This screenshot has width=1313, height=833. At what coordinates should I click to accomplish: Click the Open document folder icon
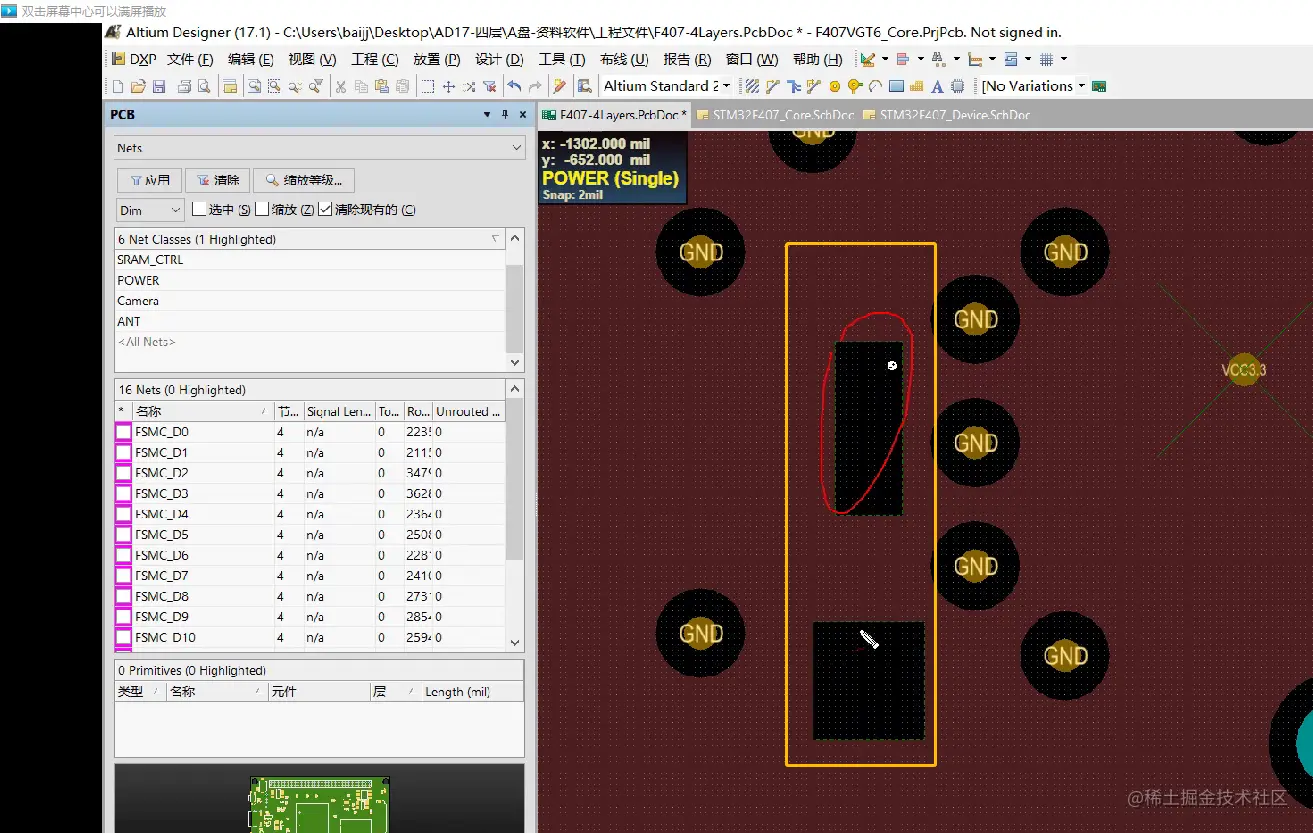(x=138, y=86)
